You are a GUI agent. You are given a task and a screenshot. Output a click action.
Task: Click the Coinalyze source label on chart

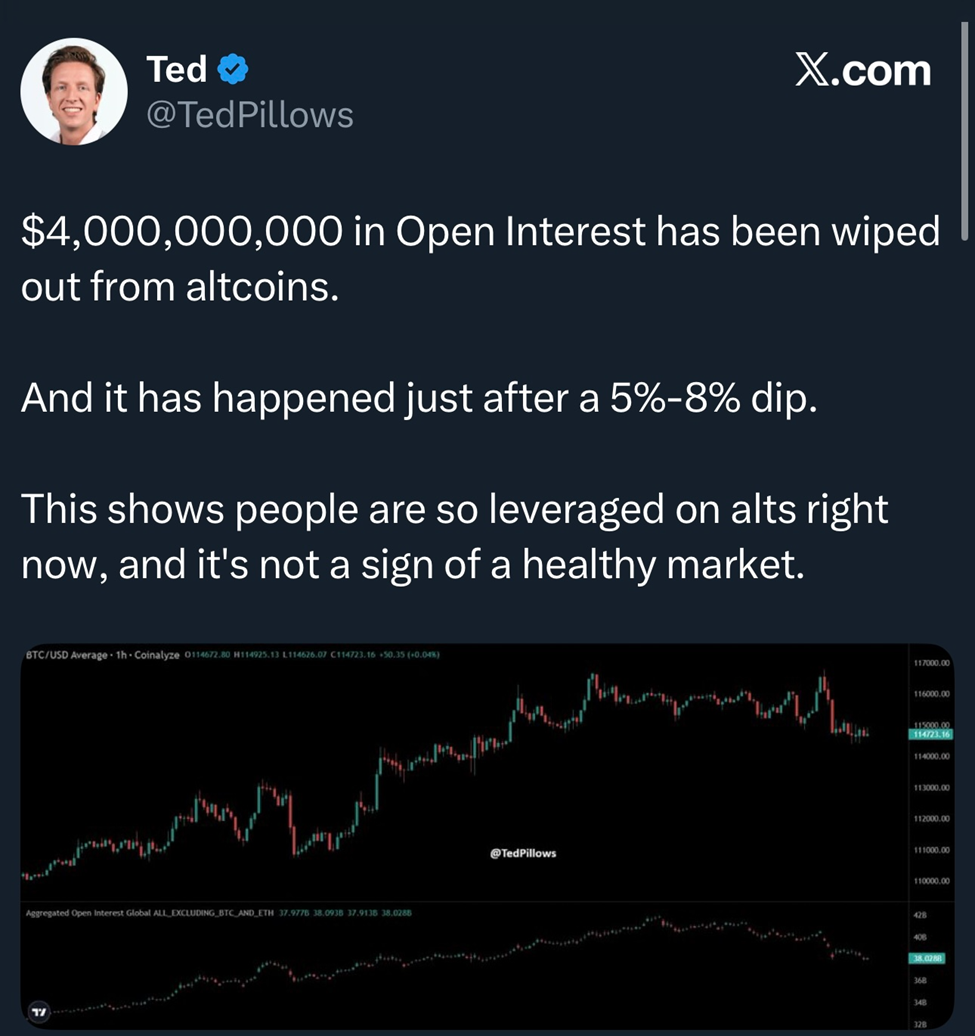154,655
